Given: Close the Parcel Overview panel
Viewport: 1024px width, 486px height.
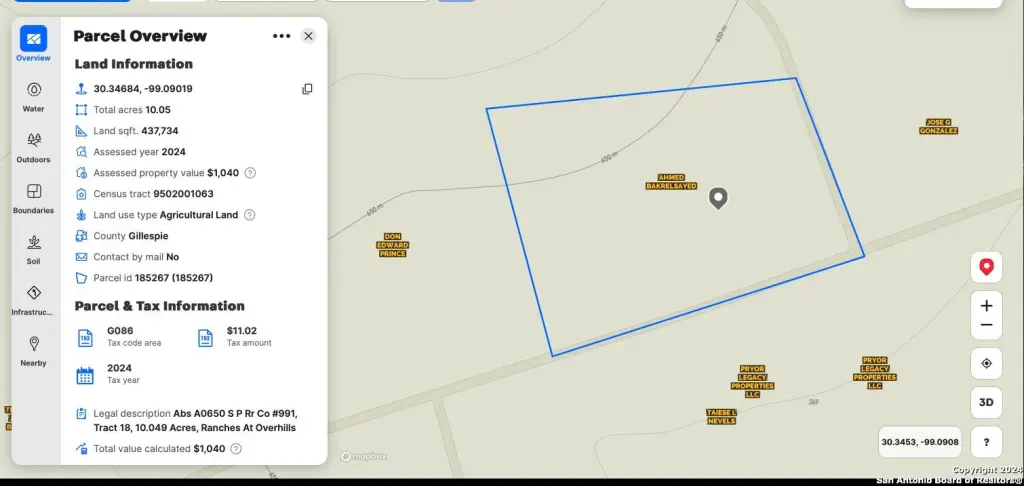Looking at the screenshot, I should (308, 36).
